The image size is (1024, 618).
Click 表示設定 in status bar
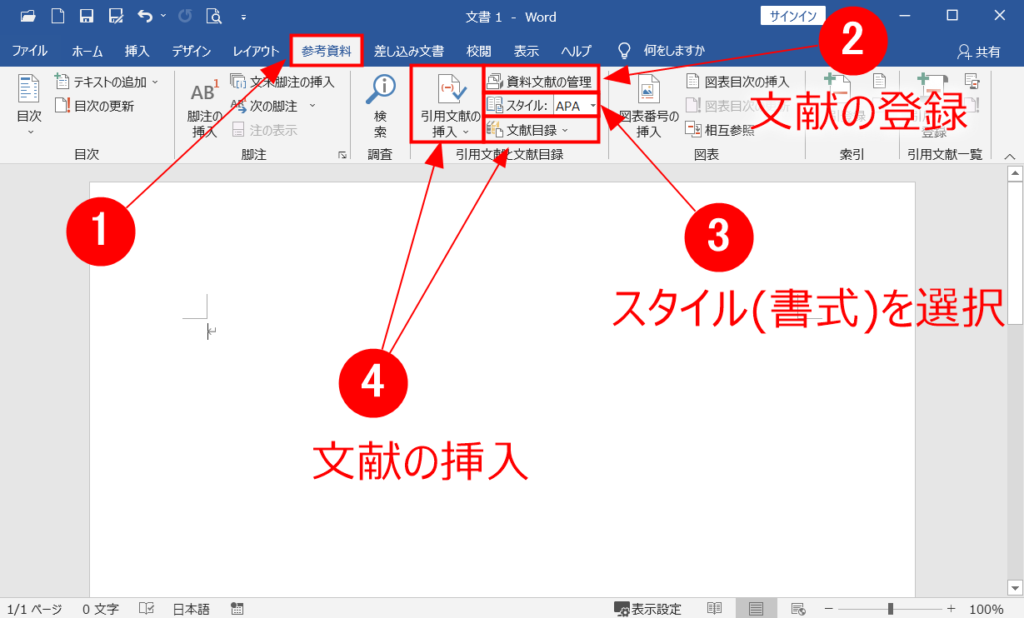point(648,609)
